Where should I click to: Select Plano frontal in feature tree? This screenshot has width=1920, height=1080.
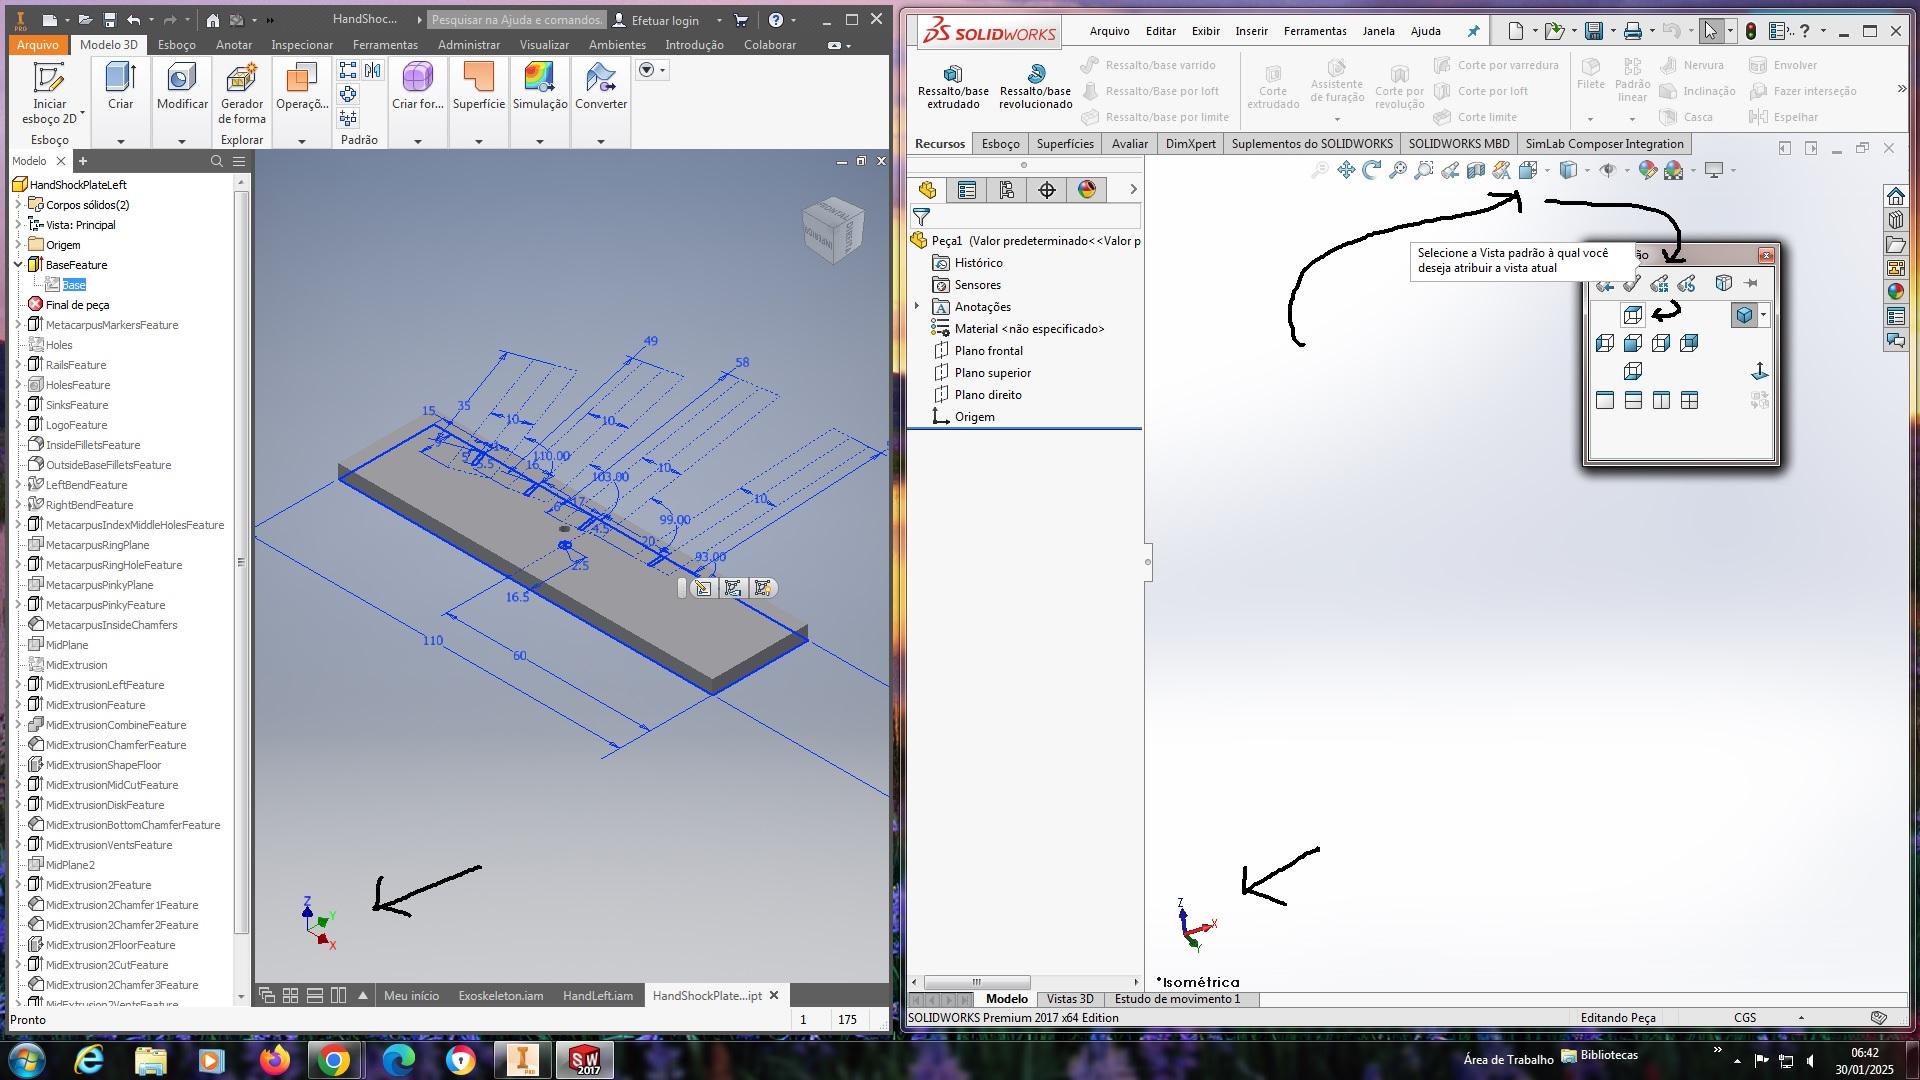coord(988,351)
